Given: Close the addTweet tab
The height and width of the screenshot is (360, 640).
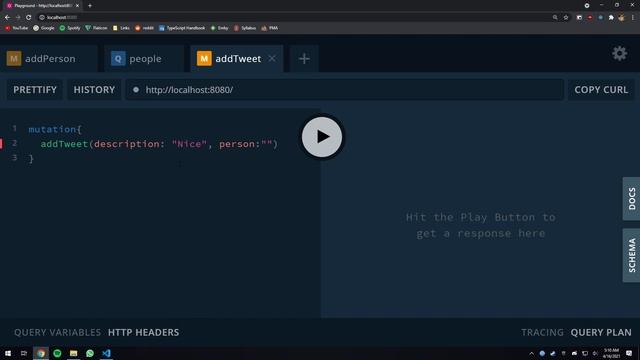Looking at the screenshot, I should pos(272,59).
